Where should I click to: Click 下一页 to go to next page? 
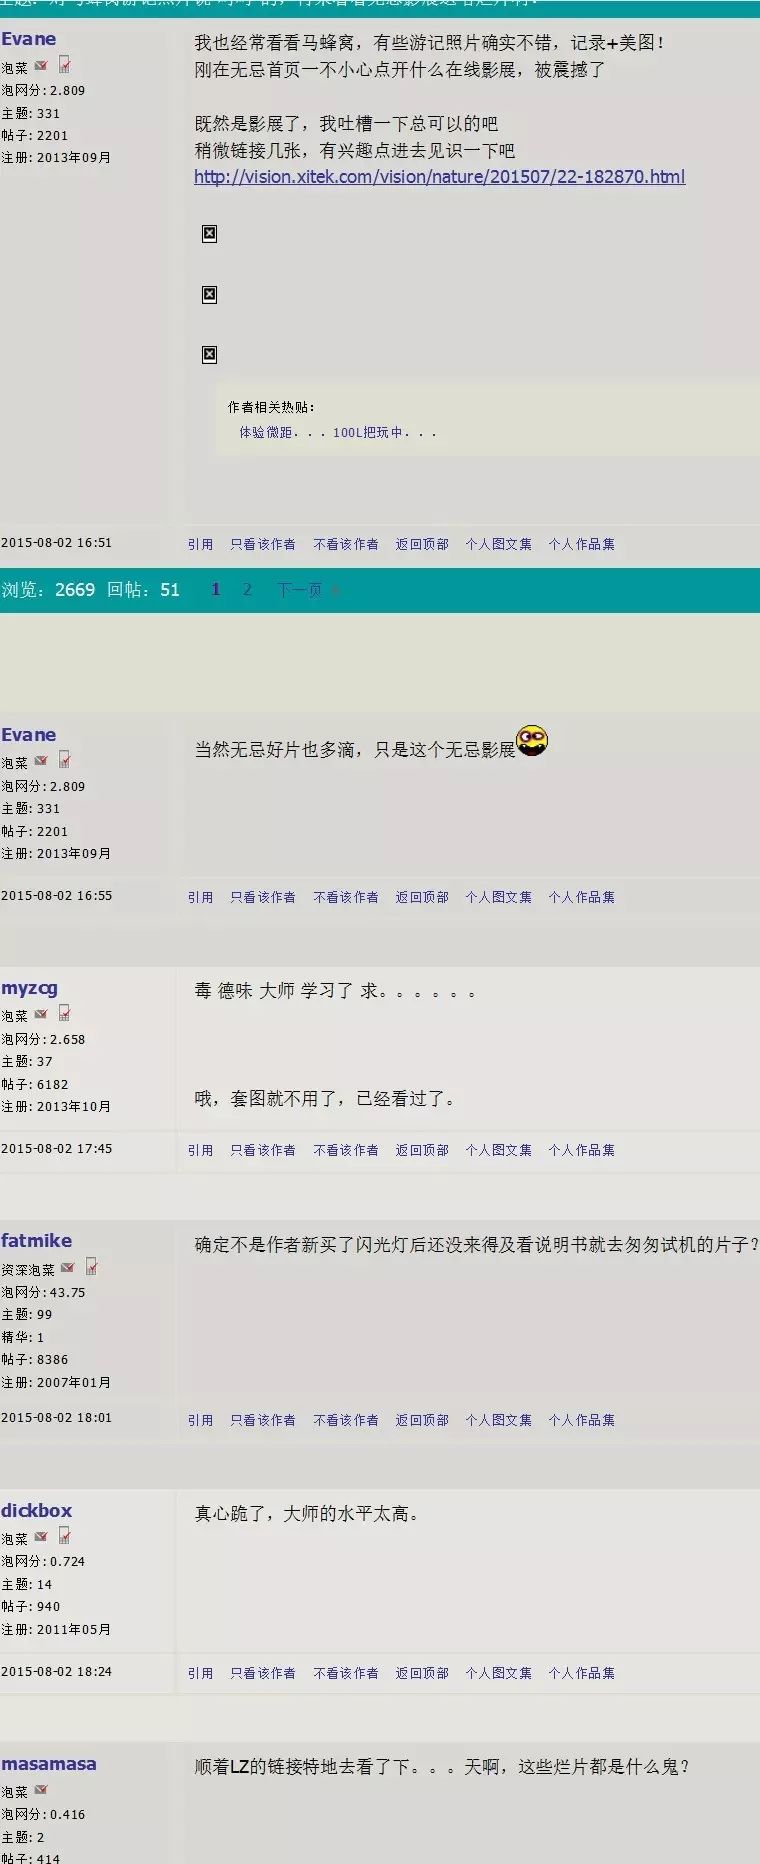tap(300, 590)
